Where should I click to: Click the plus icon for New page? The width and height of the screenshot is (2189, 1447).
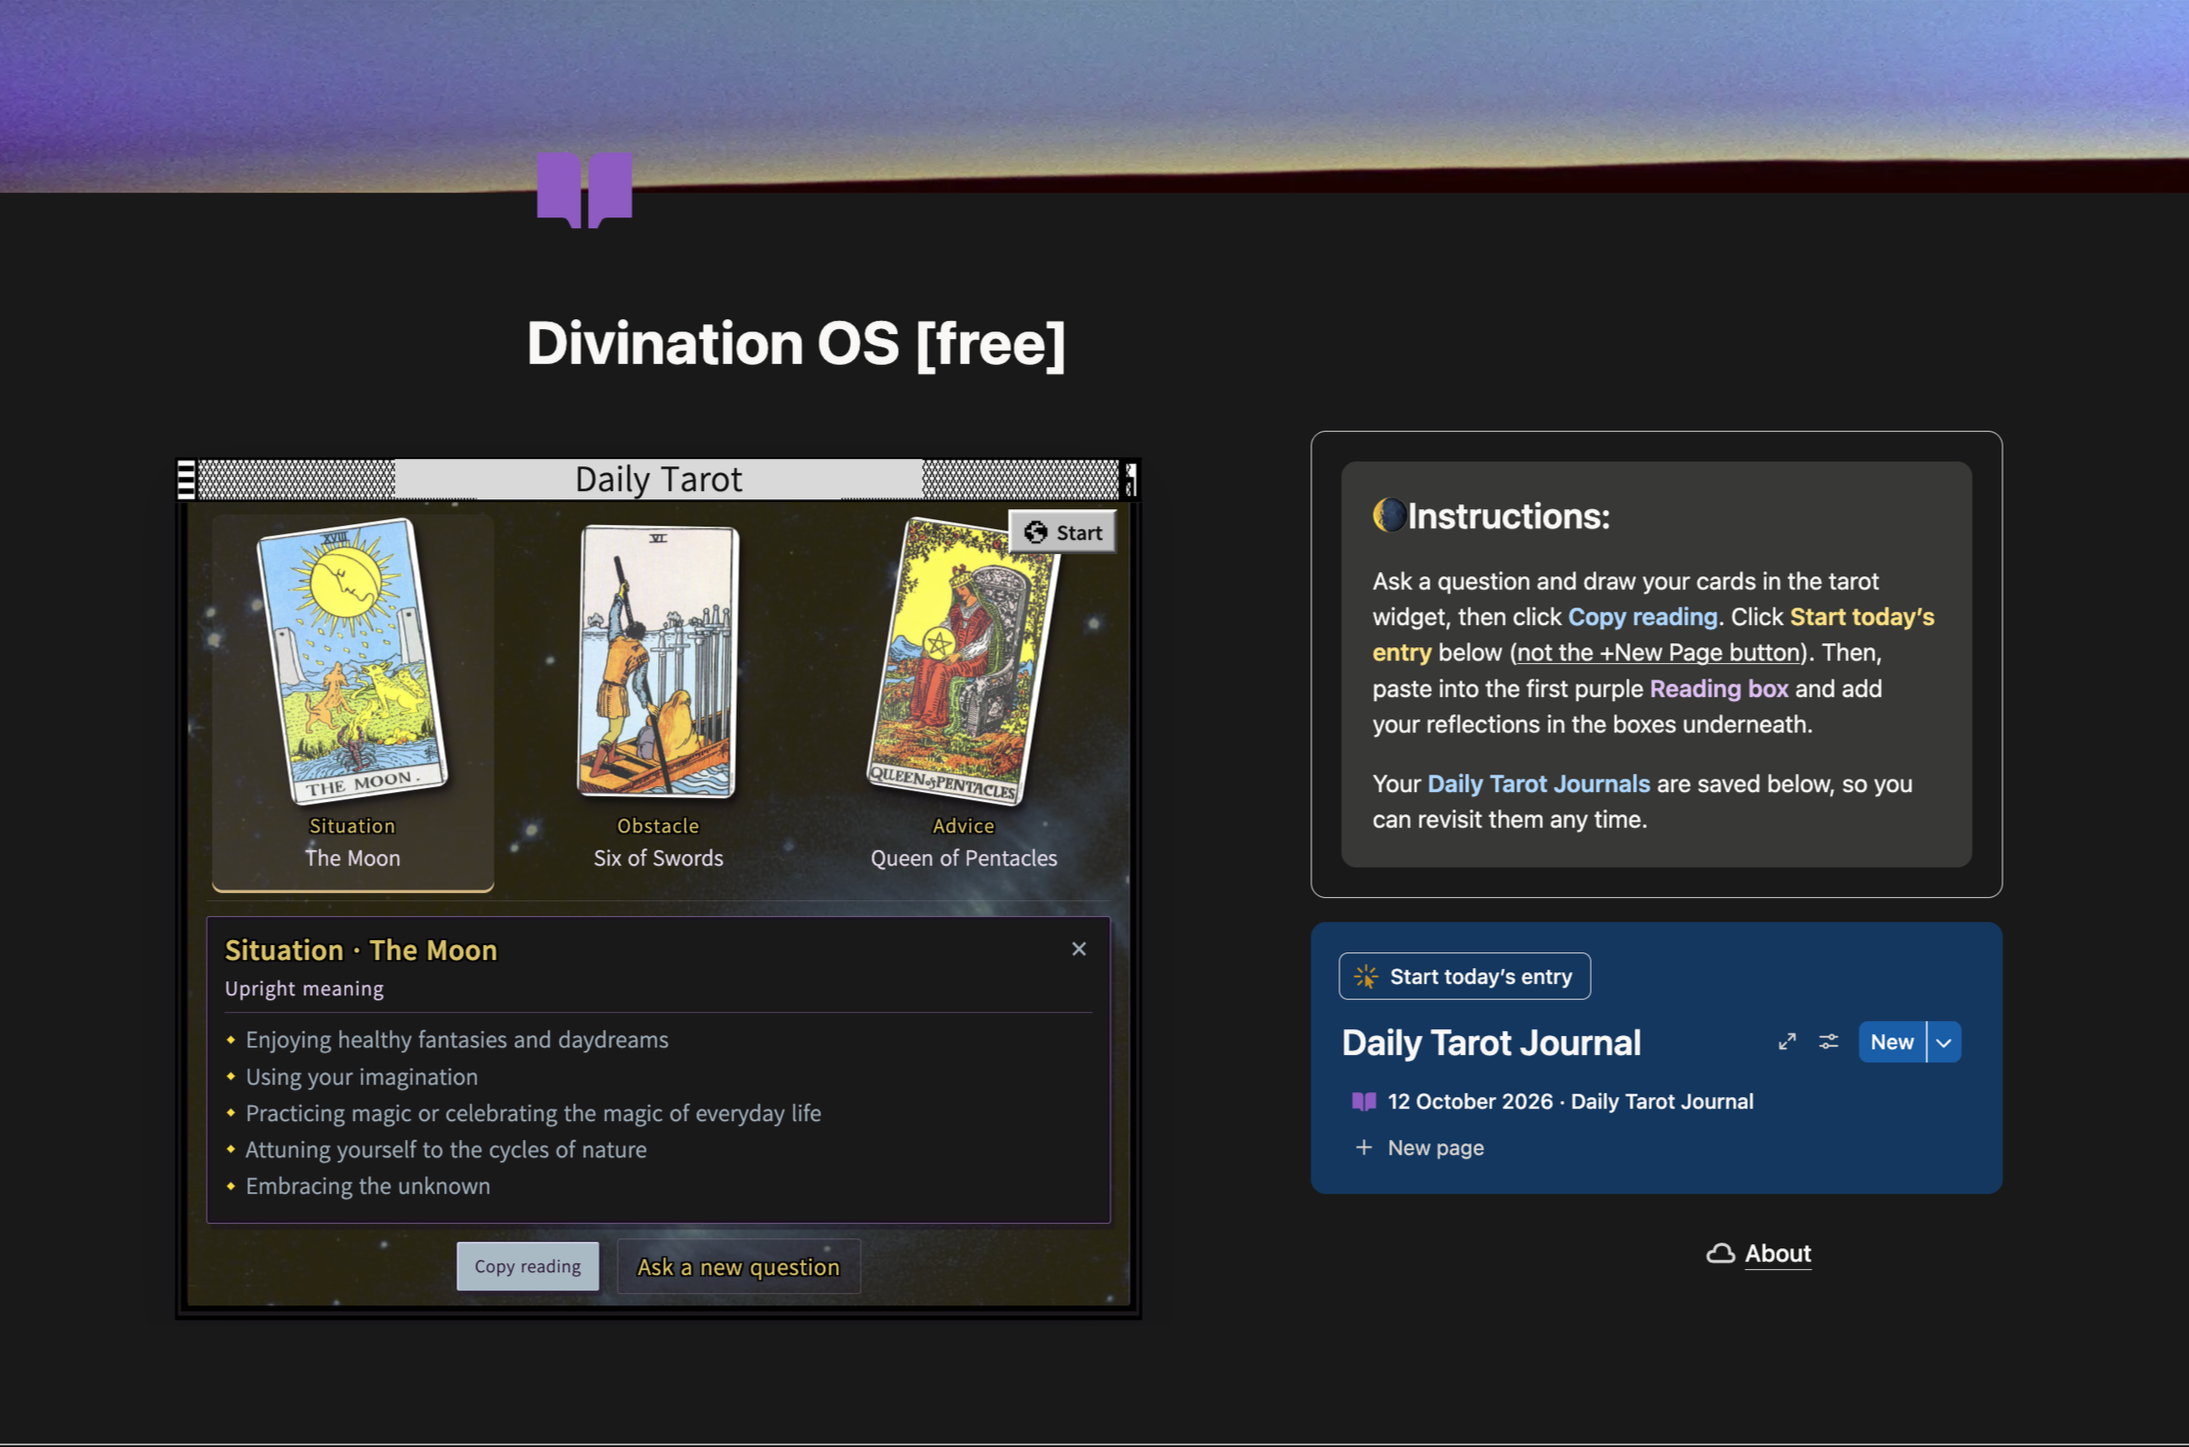pyautogui.click(x=1364, y=1147)
